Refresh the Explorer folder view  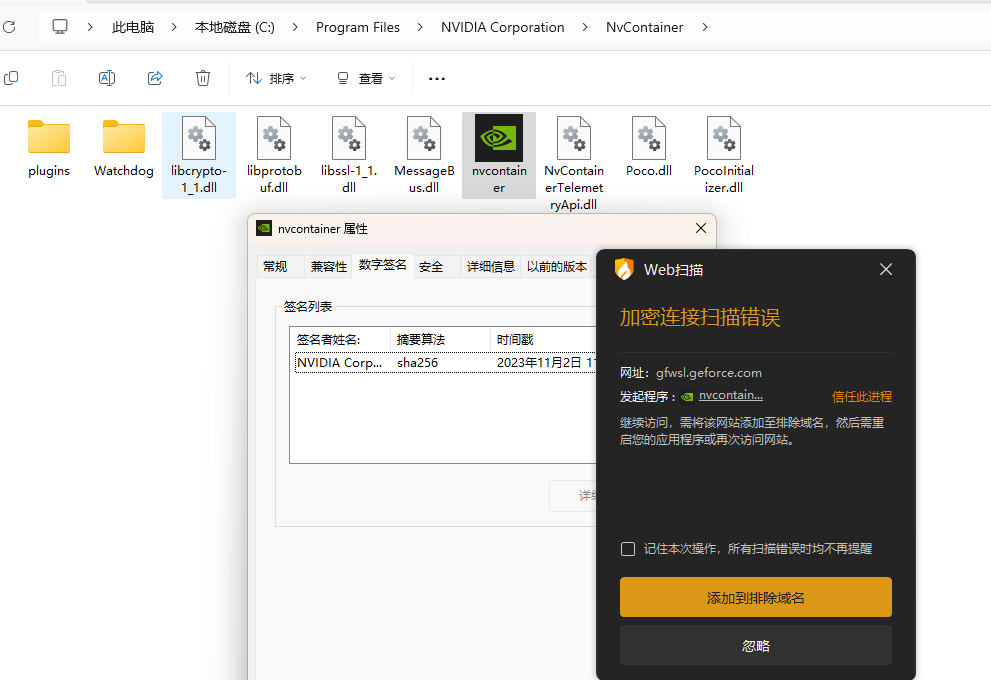[9, 27]
